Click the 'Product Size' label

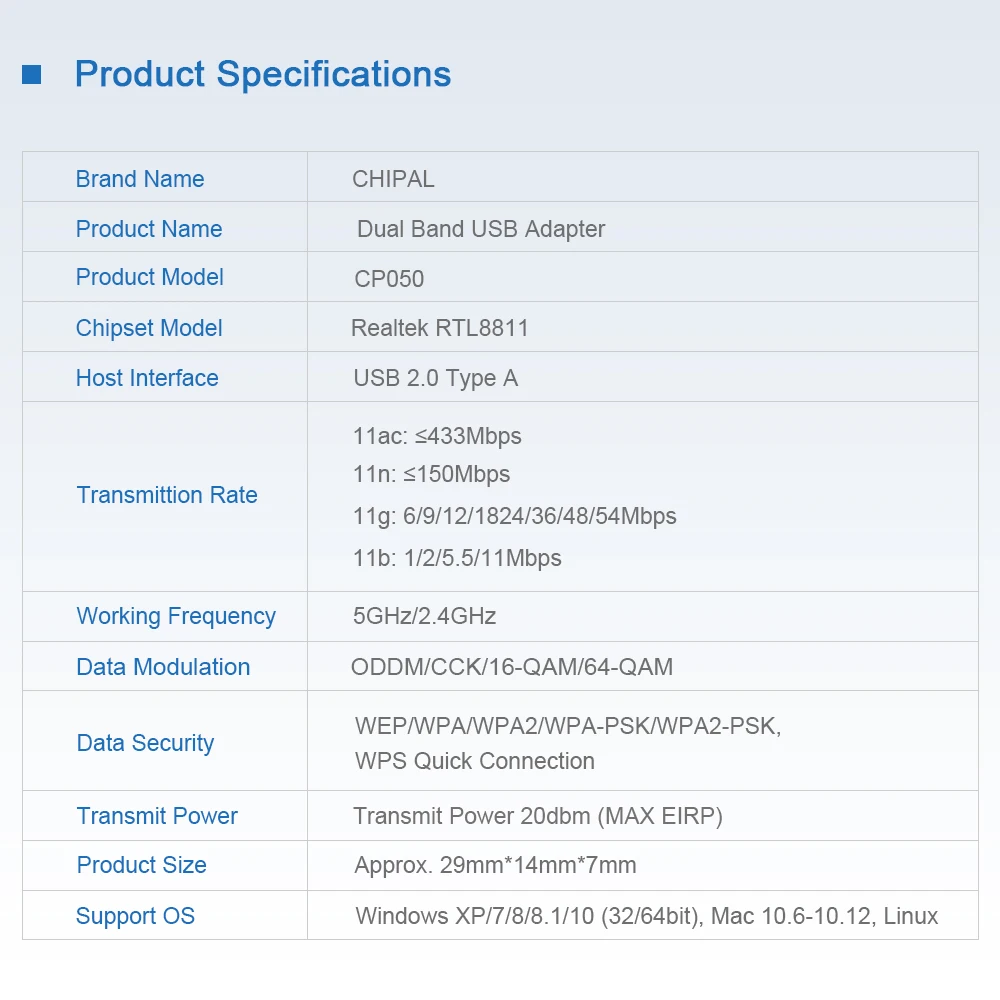click(x=141, y=865)
